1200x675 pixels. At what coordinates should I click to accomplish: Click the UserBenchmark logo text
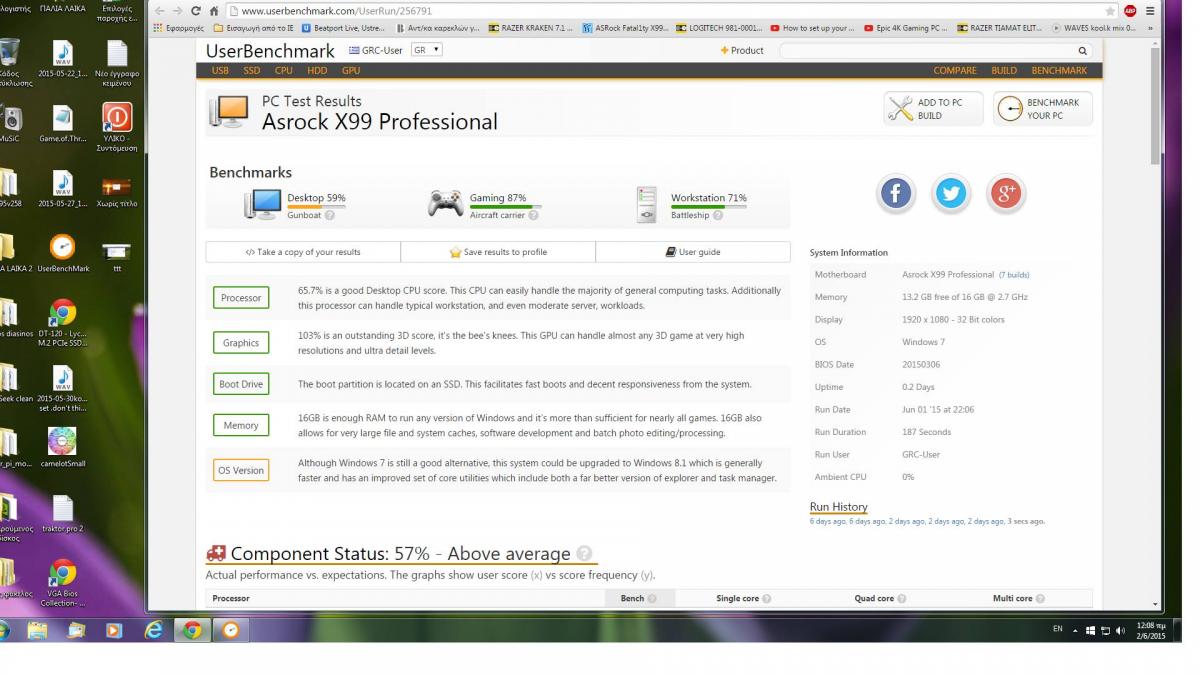tap(270, 50)
